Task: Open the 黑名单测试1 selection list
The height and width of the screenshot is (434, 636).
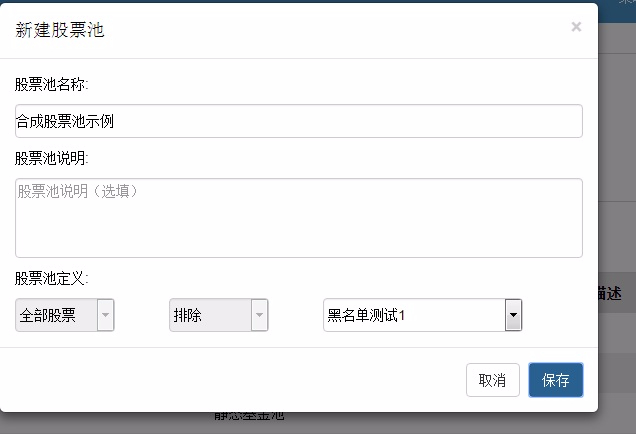Action: [414, 315]
